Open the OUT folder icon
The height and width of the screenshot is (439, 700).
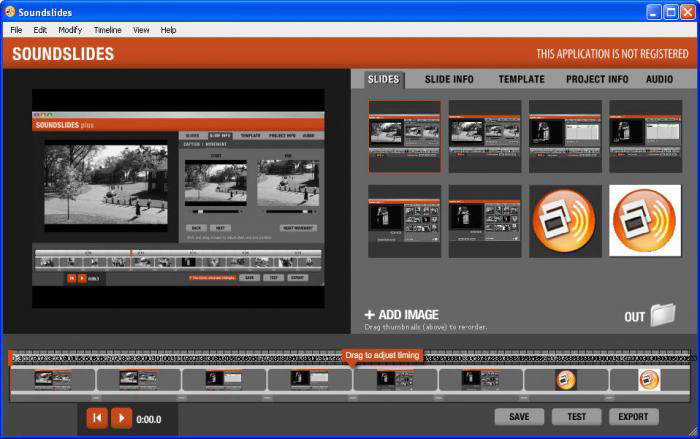click(x=663, y=315)
